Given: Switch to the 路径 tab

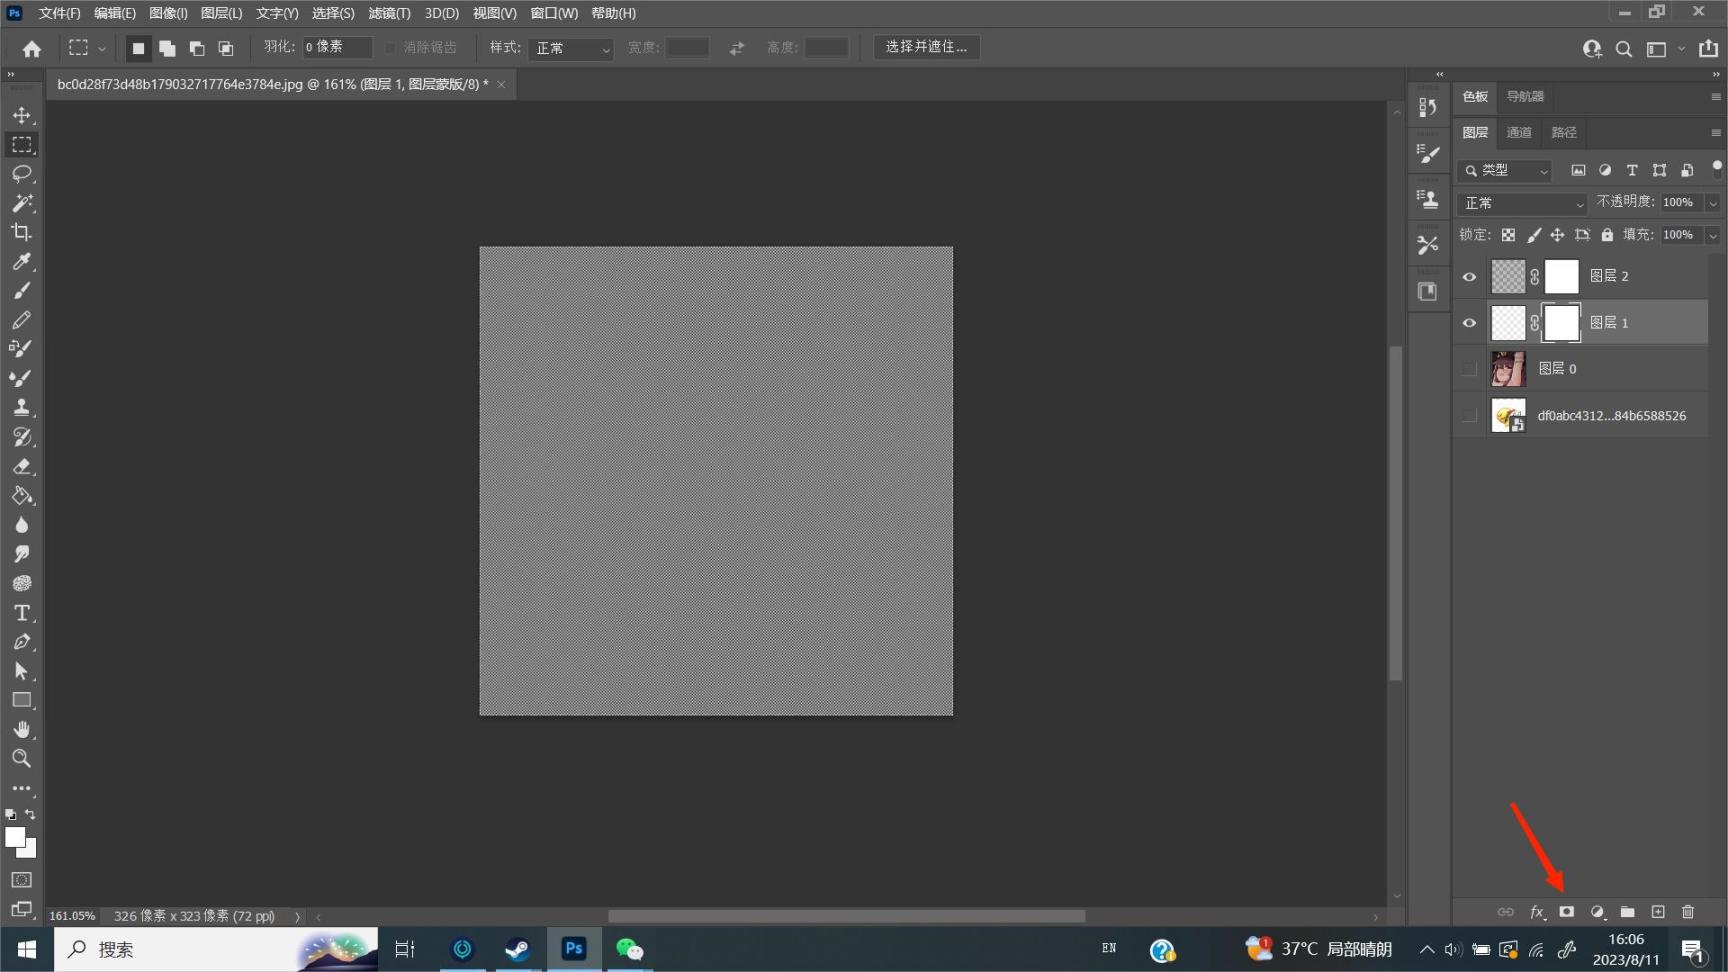Looking at the screenshot, I should pos(1564,133).
